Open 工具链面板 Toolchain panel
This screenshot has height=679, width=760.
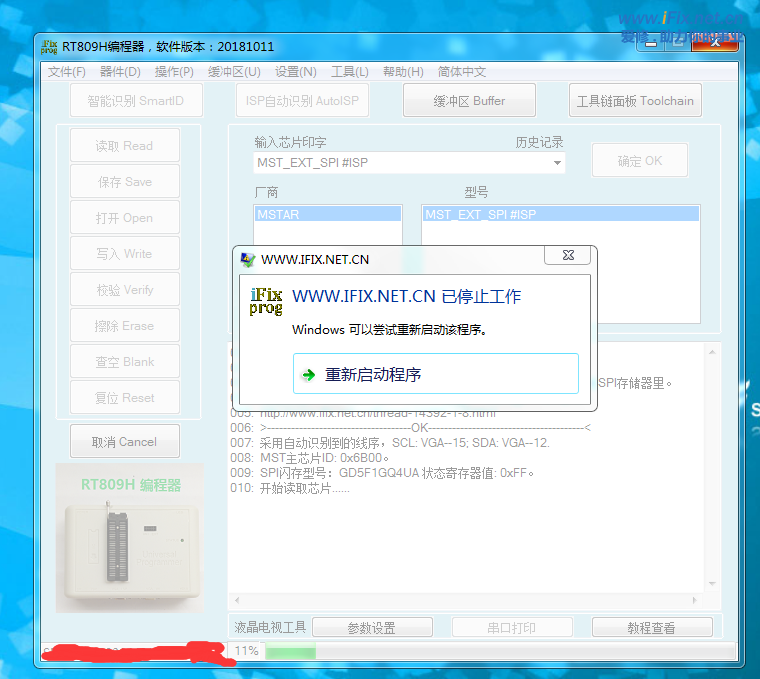pyautogui.click(x=635, y=100)
